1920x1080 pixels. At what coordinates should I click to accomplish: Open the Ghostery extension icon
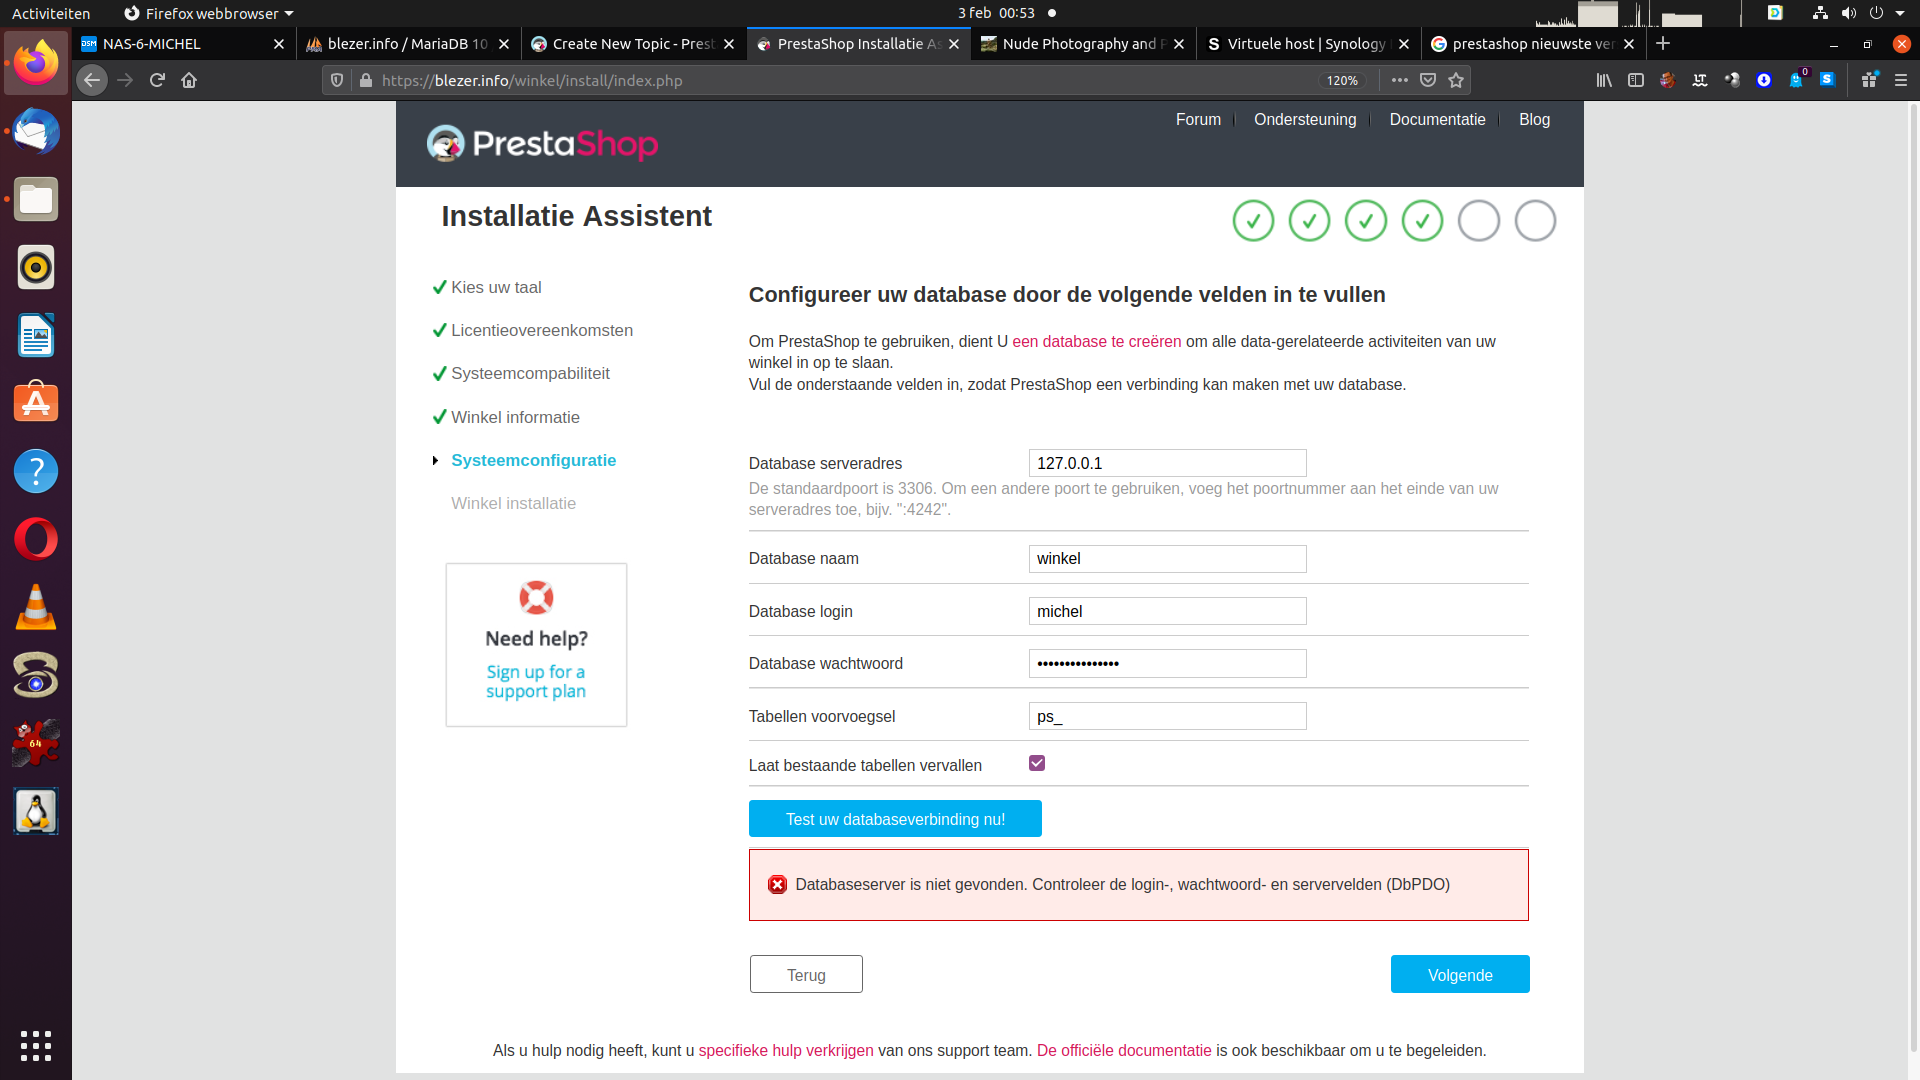(x=1796, y=80)
